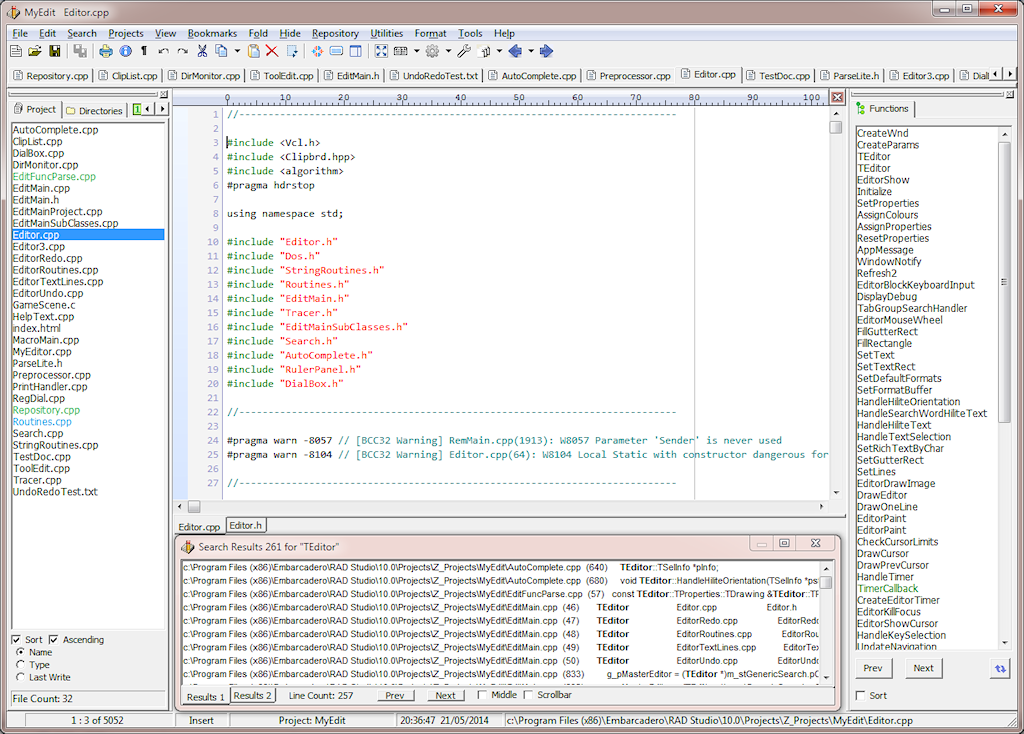
Task: Click the green icon beside Directories tab
Action: coord(137,109)
